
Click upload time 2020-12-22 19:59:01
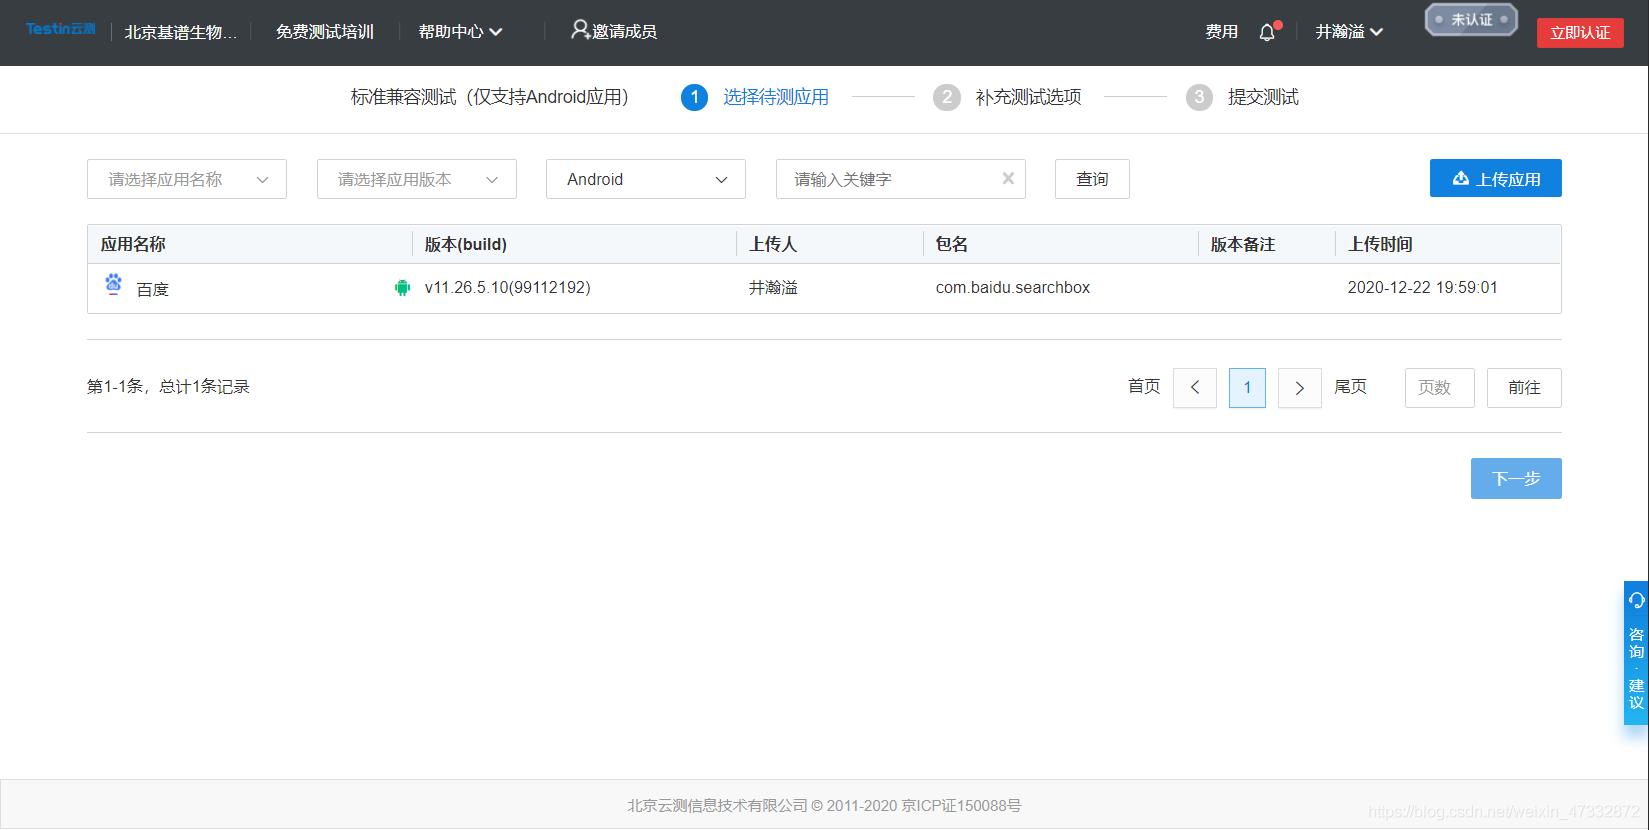pos(1423,288)
